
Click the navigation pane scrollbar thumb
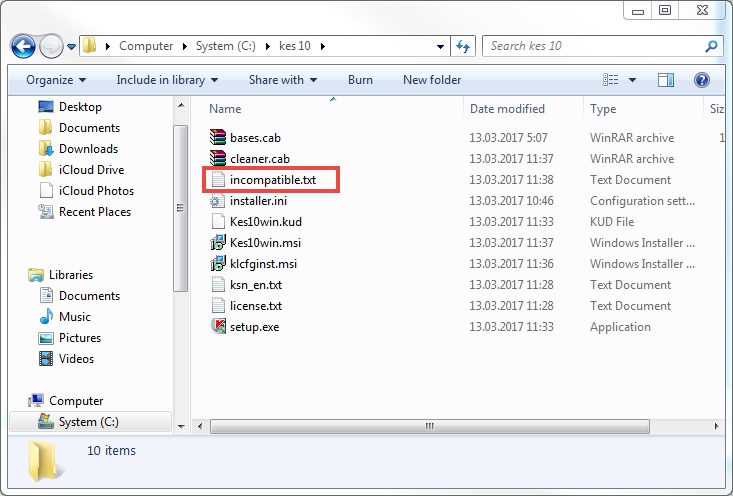pos(181,208)
